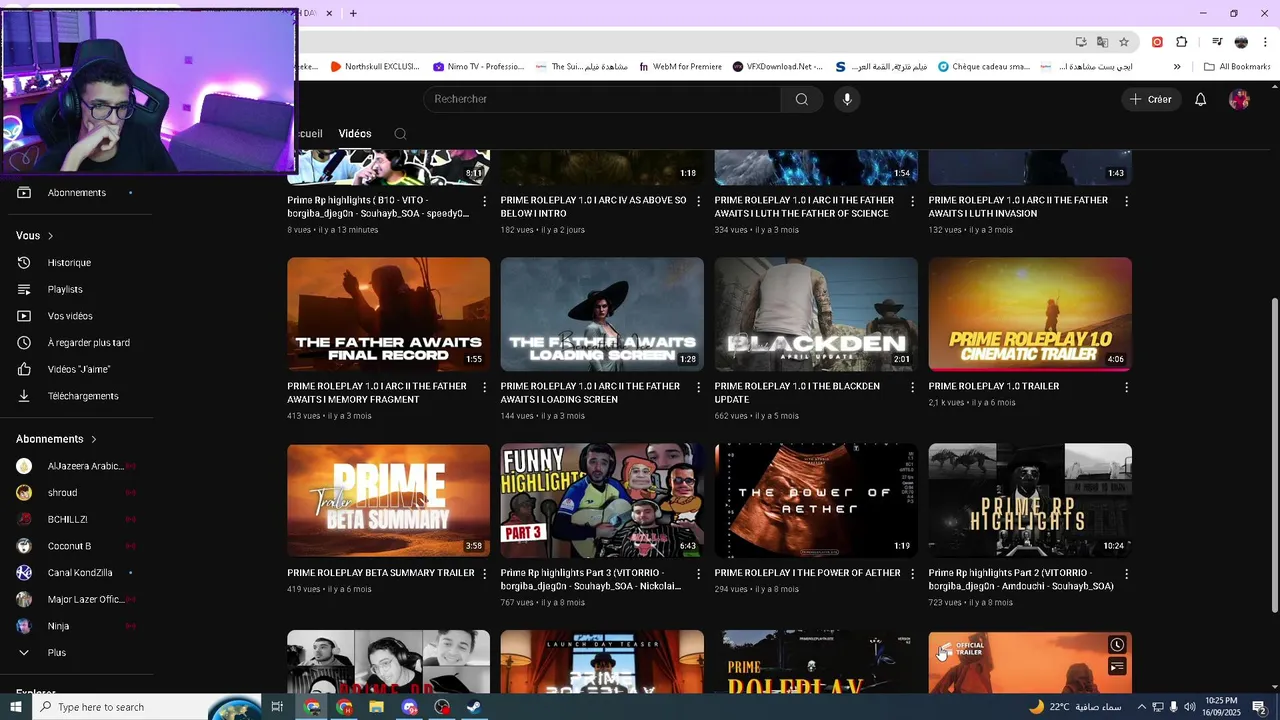Click the Abonnements icon at sidebar top
1280x720 pixels.
[24, 192]
